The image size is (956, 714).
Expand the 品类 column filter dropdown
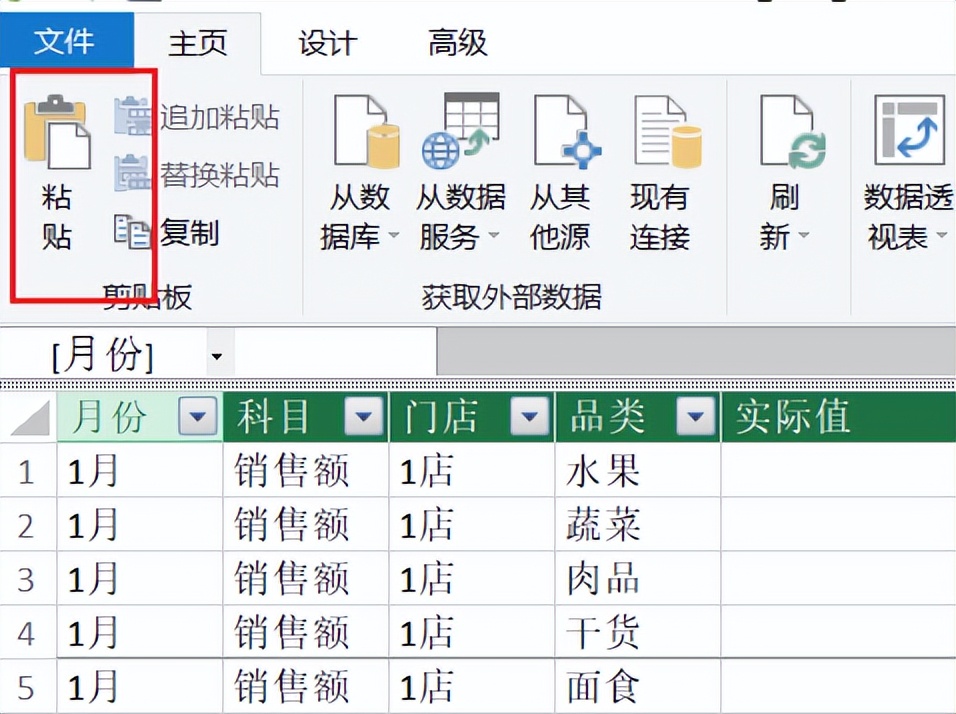695,416
